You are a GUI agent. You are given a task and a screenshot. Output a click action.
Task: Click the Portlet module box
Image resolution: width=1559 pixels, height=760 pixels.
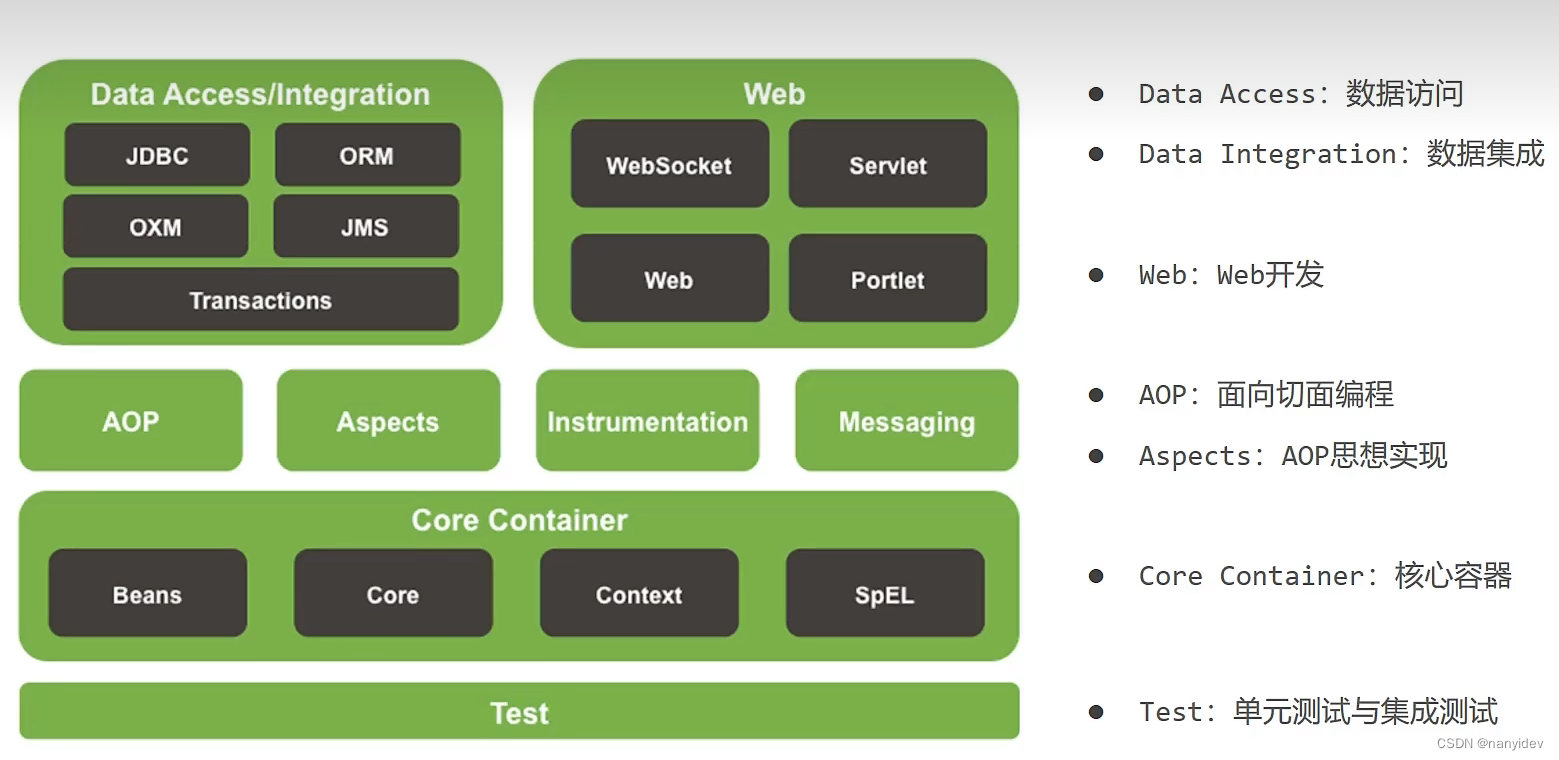[x=888, y=278]
